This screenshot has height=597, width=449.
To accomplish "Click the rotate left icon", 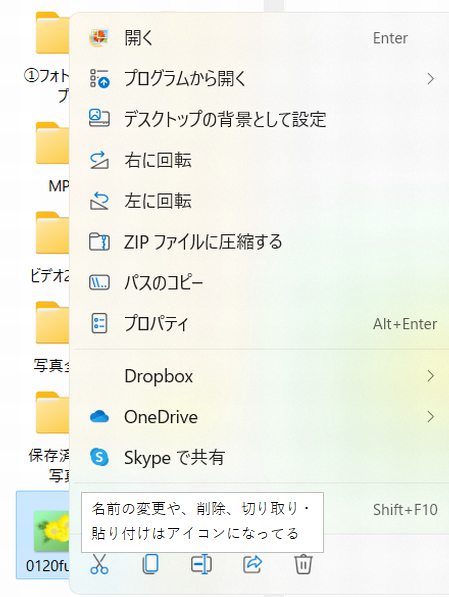I will pyautogui.click(x=99, y=201).
